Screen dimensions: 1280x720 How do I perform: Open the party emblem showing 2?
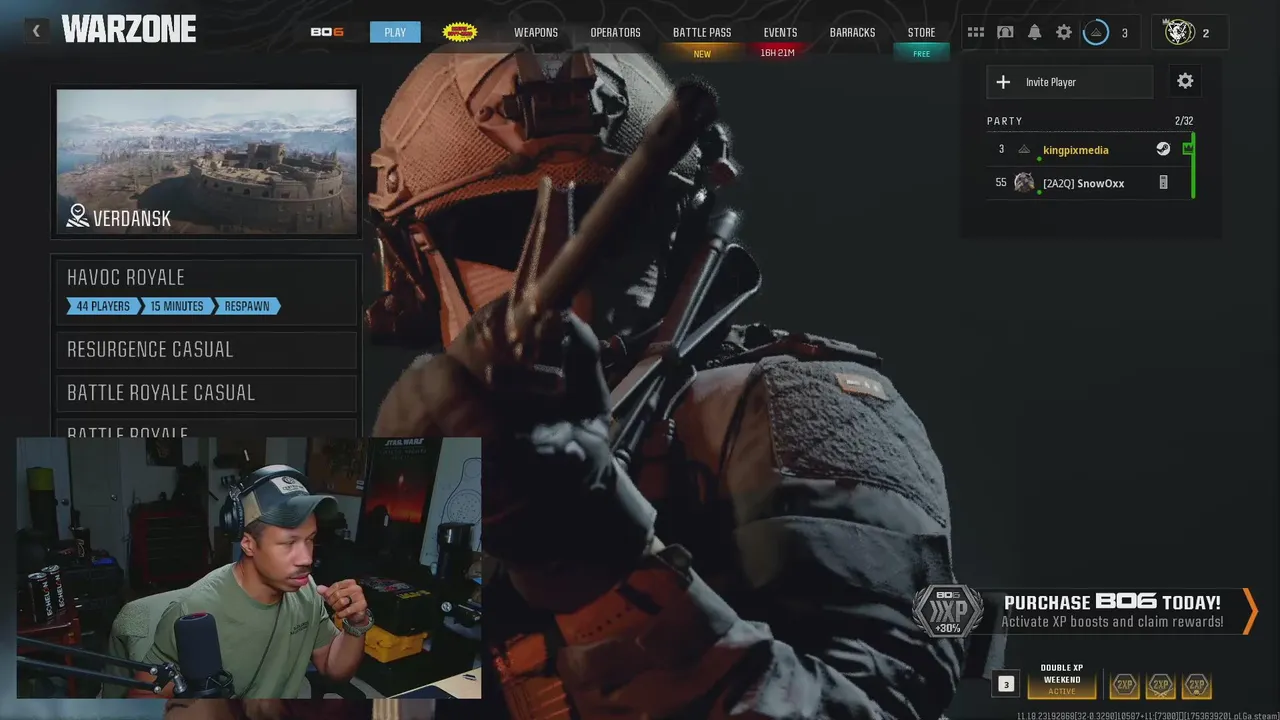pyautogui.click(x=1180, y=32)
